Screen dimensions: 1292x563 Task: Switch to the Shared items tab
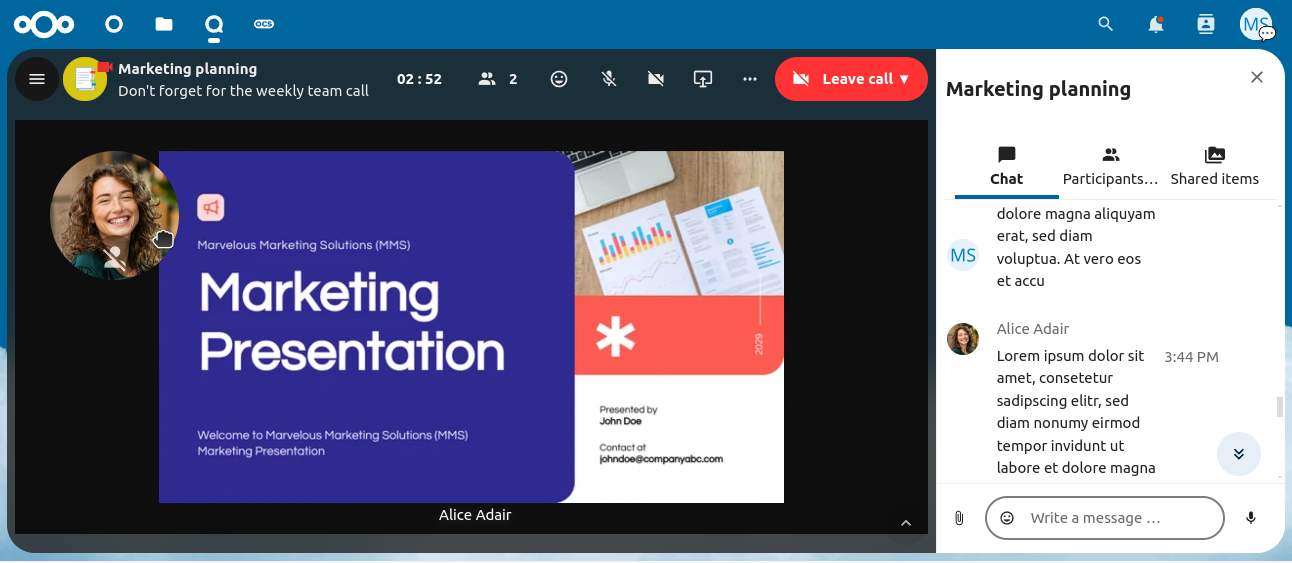pyautogui.click(x=1214, y=166)
